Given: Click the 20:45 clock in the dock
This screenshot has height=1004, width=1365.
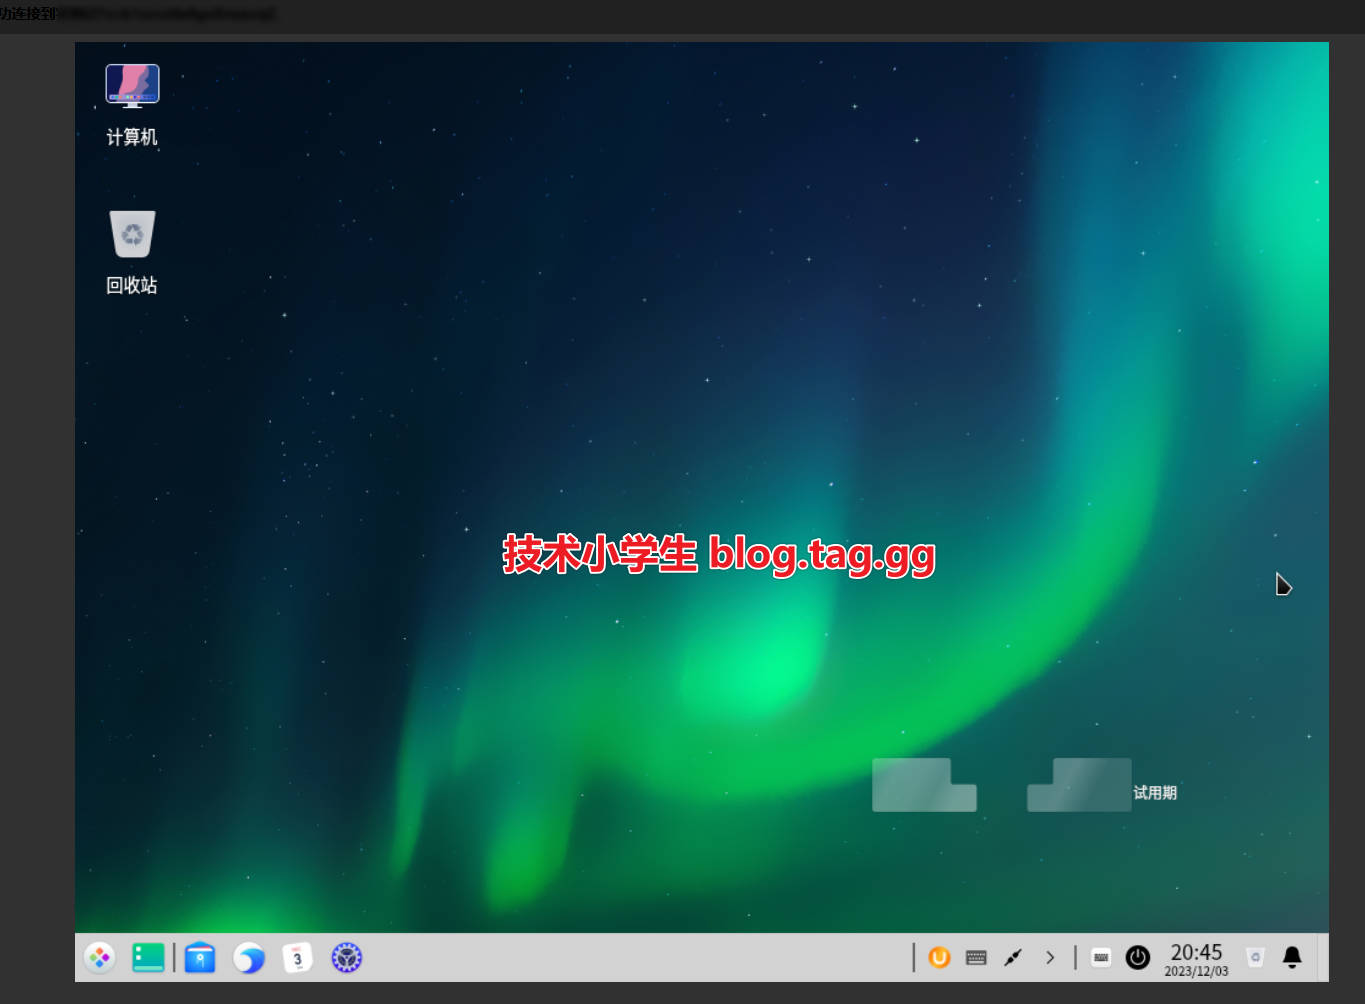Looking at the screenshot, I should tap(1196, 958).
